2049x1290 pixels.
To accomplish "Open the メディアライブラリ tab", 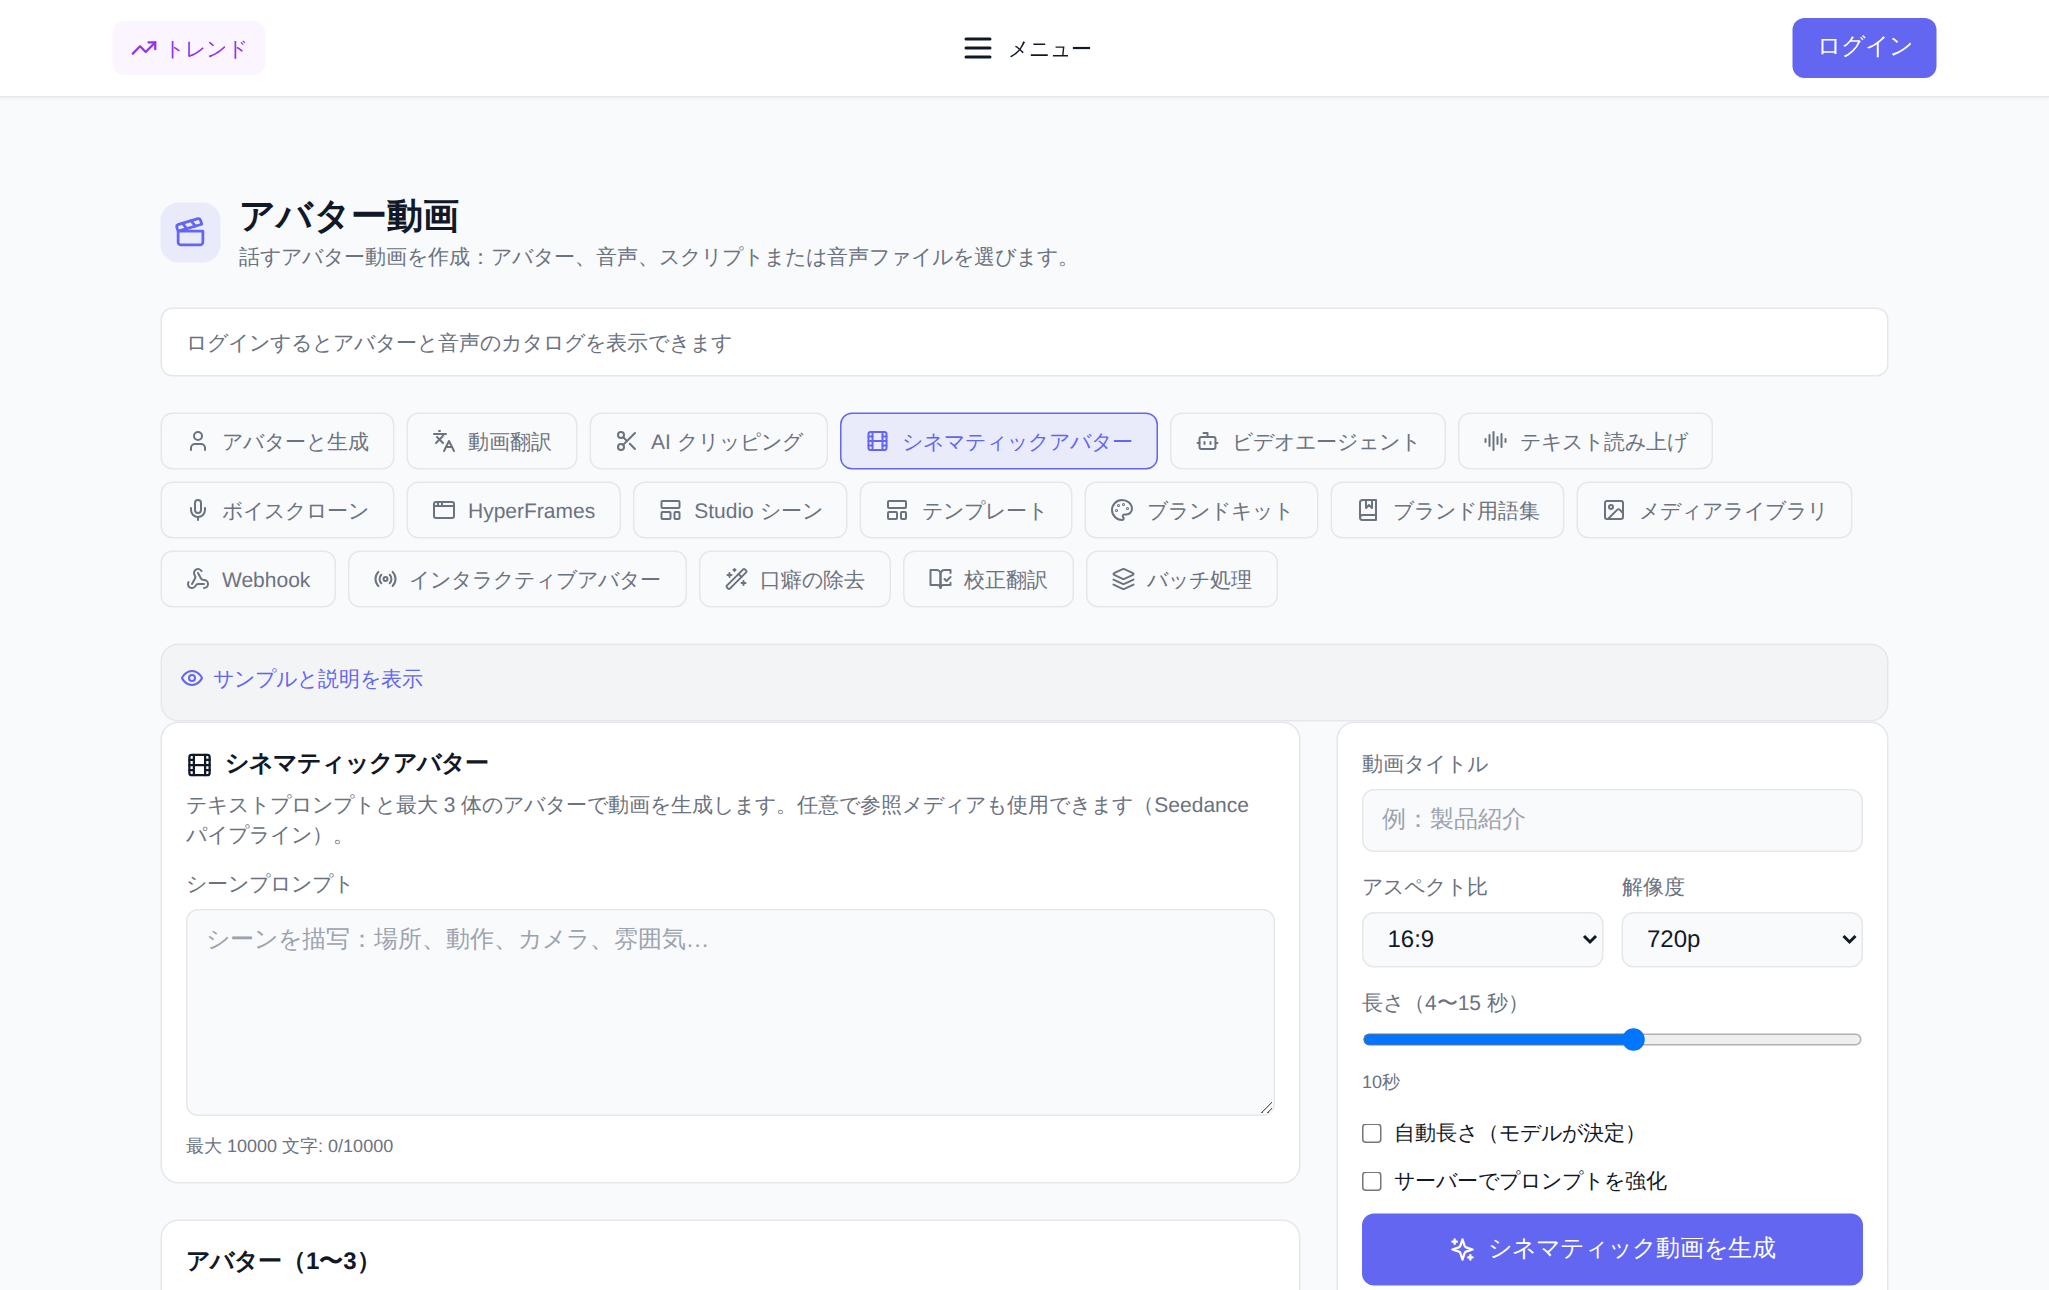I will pyautogui.click(x=1714, y=510).
